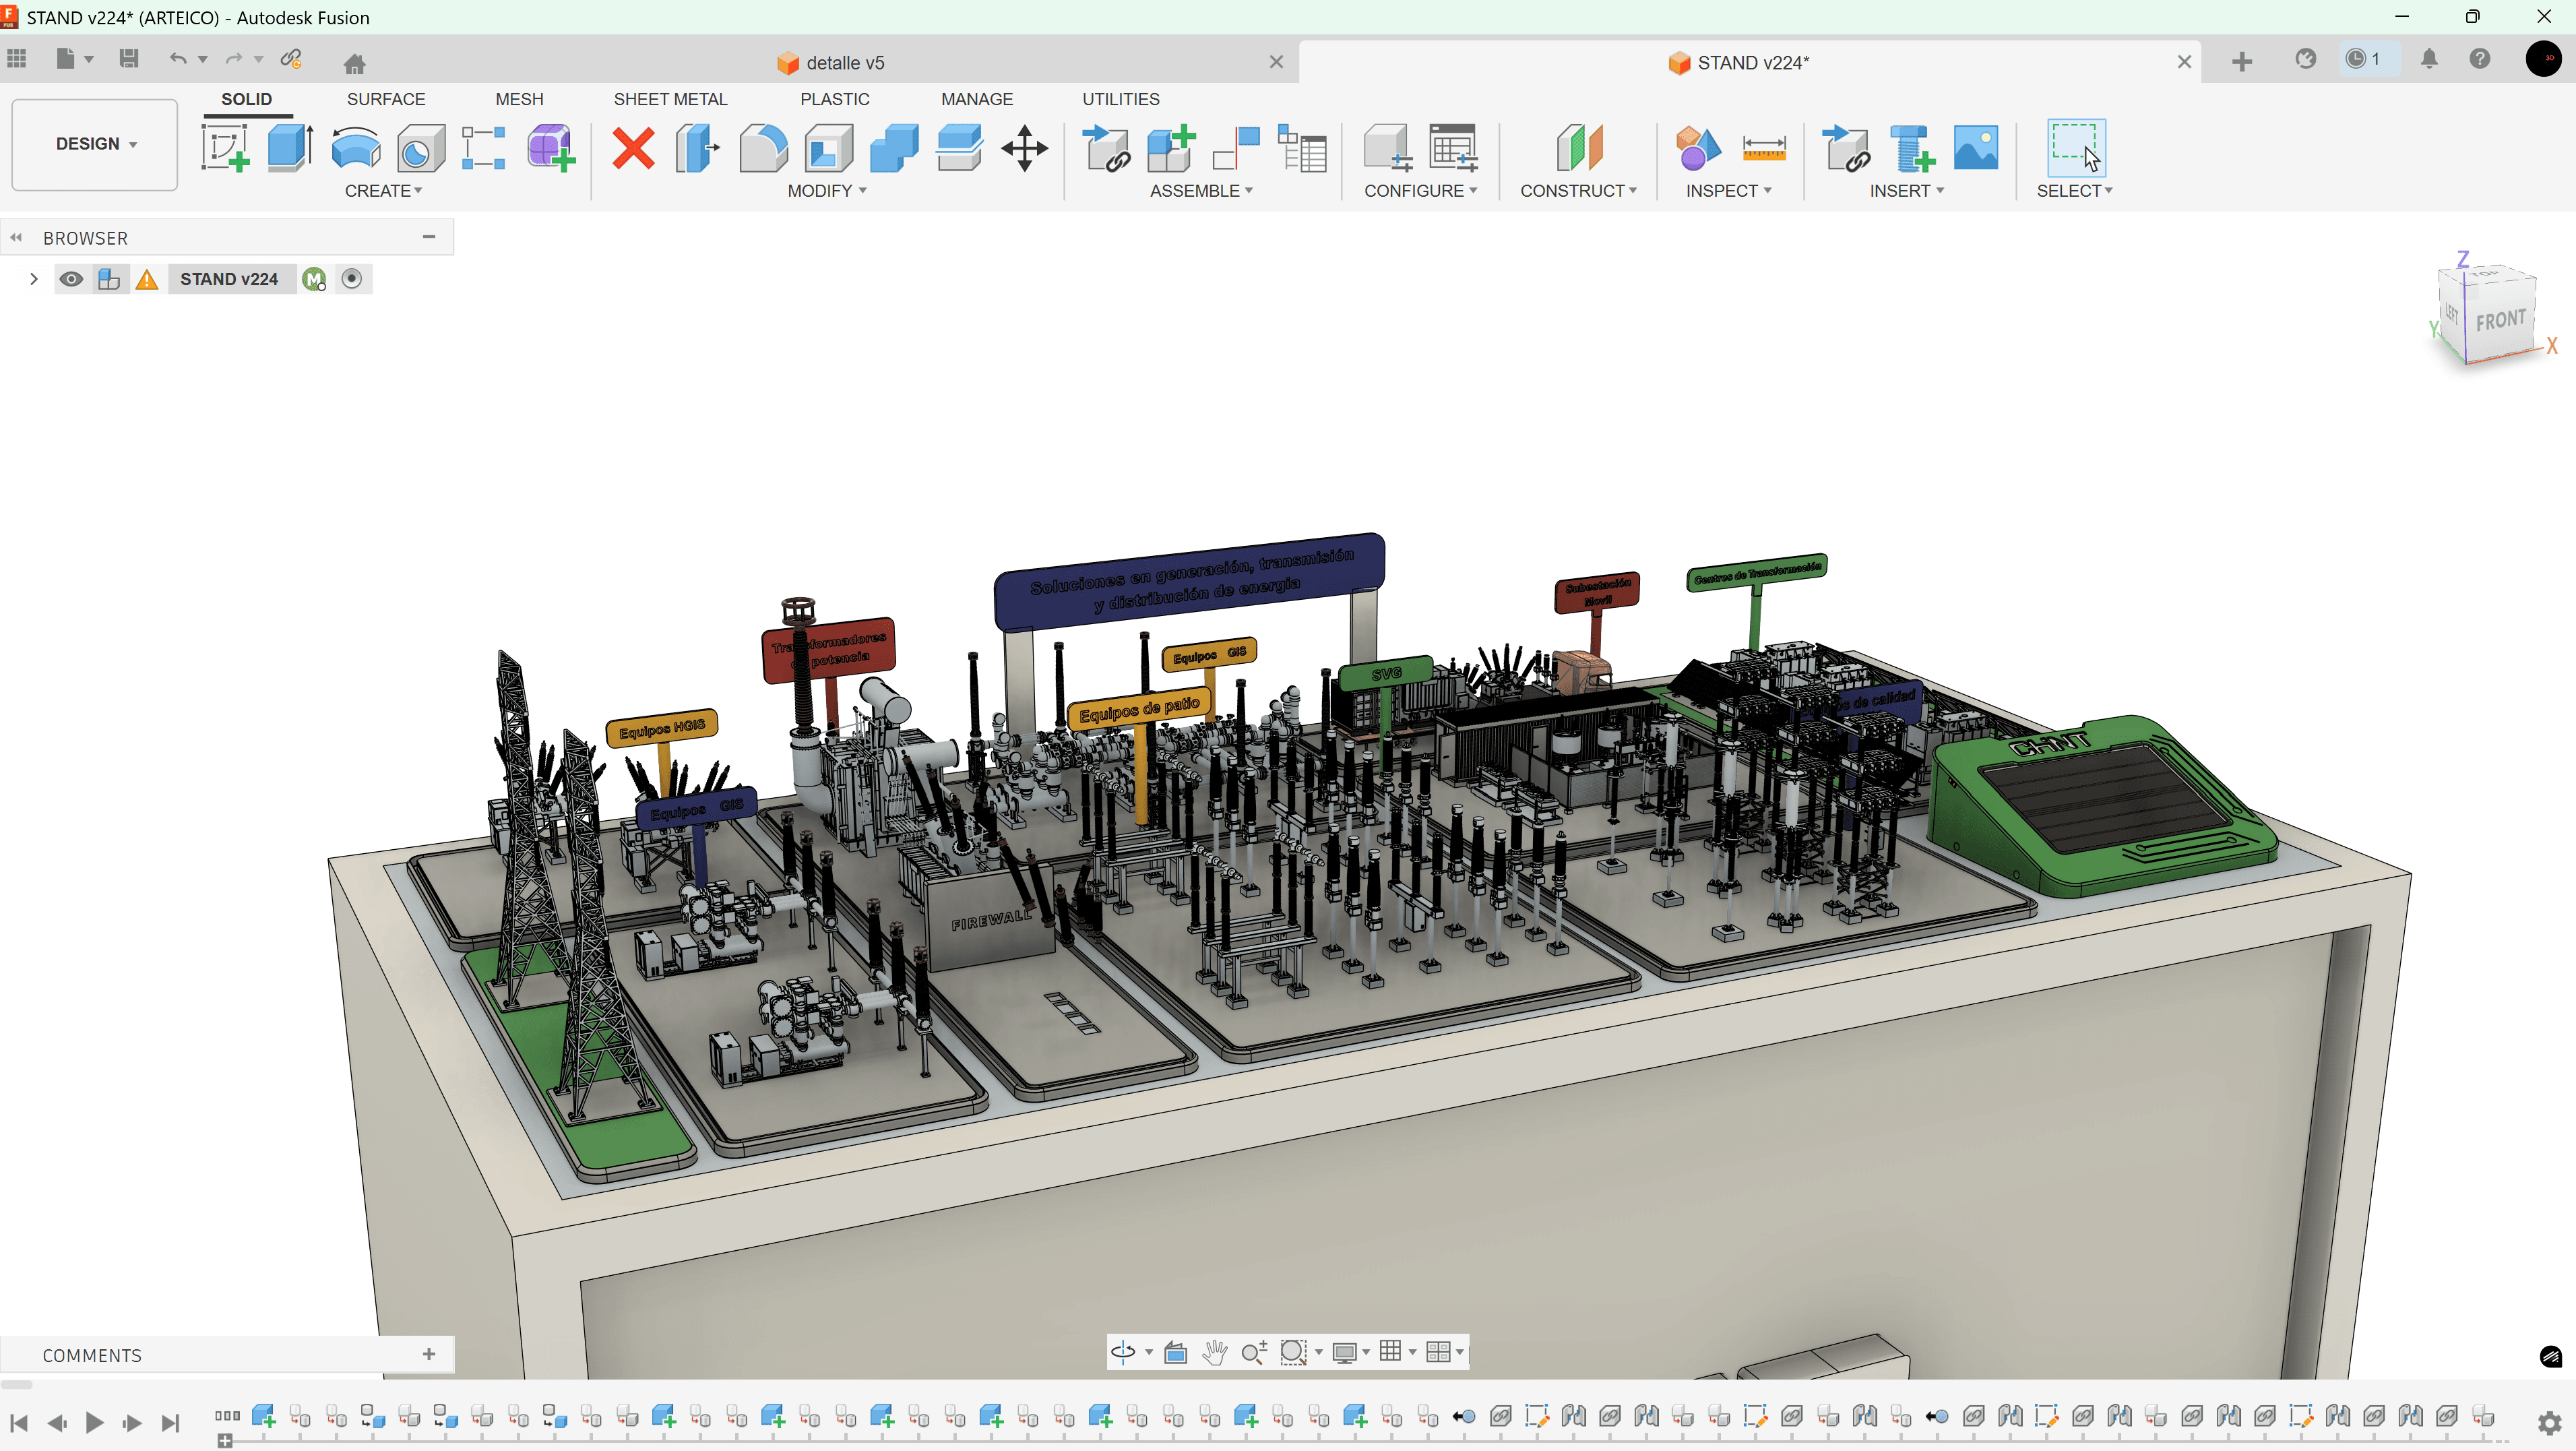Select the Create Sketch tool
Screen dimensions: 2576x1451
(226, 148)
